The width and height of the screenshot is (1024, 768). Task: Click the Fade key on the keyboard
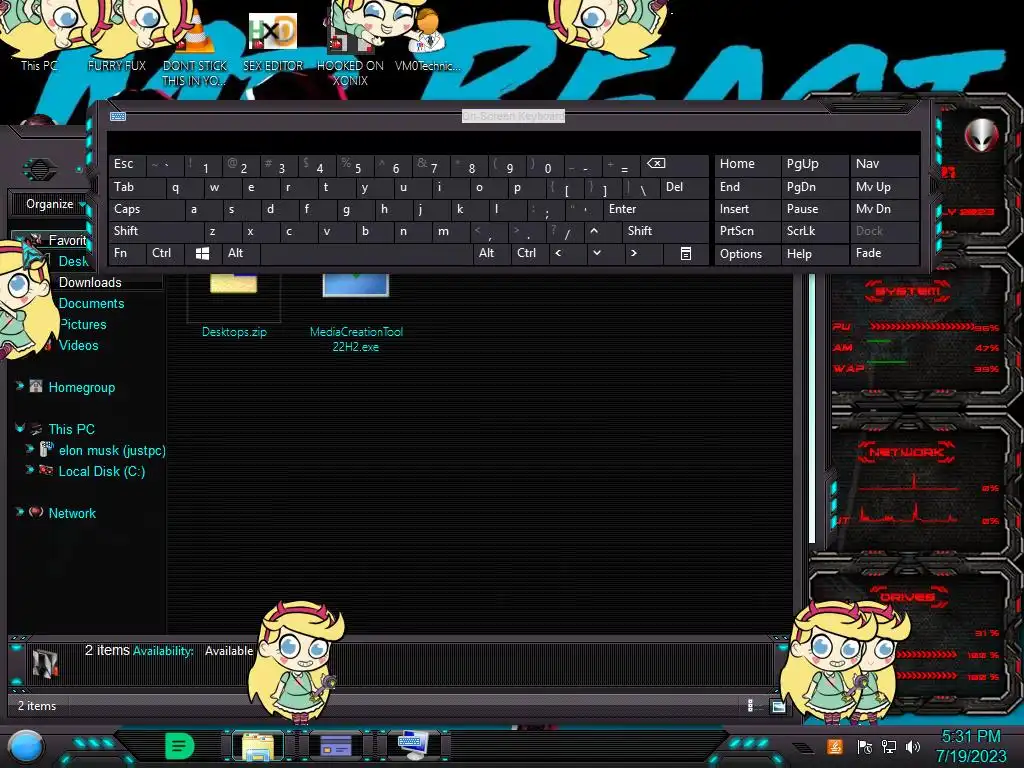coord(884,253)
